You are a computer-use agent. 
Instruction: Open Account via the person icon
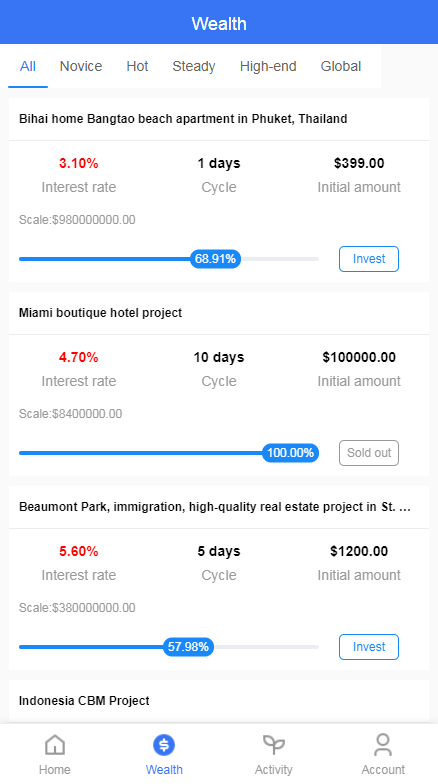pyautogui.click(x=383, y=744)
